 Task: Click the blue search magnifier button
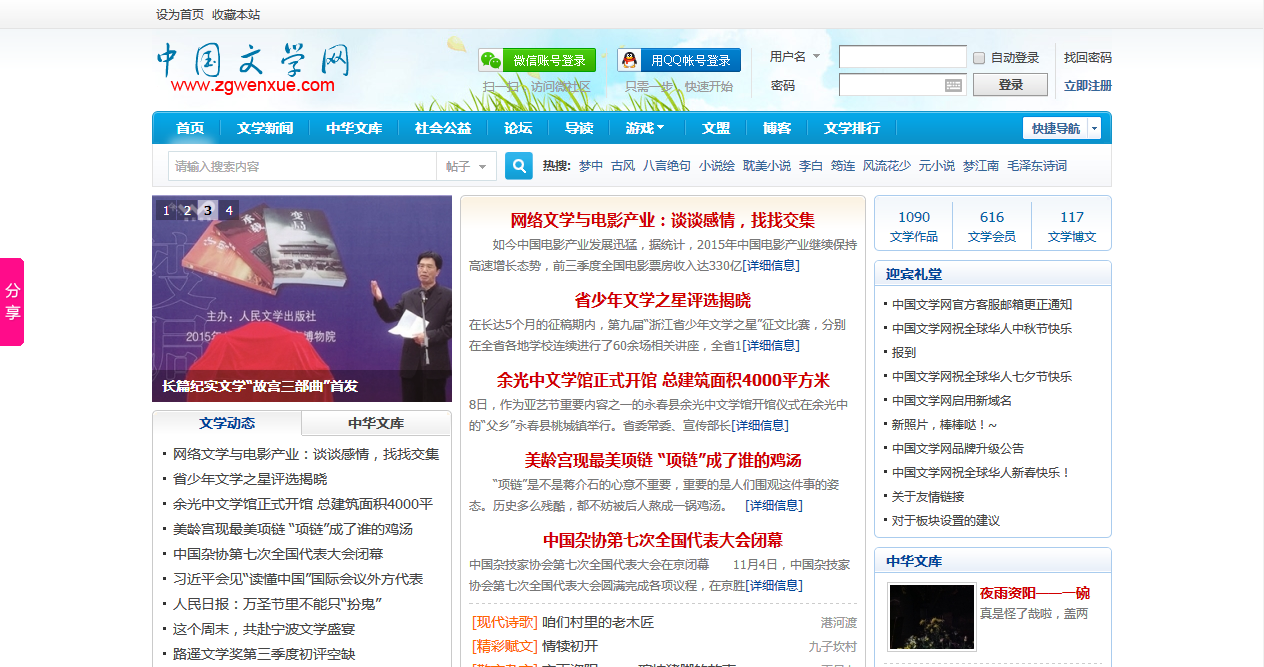(x=519, y=166)
